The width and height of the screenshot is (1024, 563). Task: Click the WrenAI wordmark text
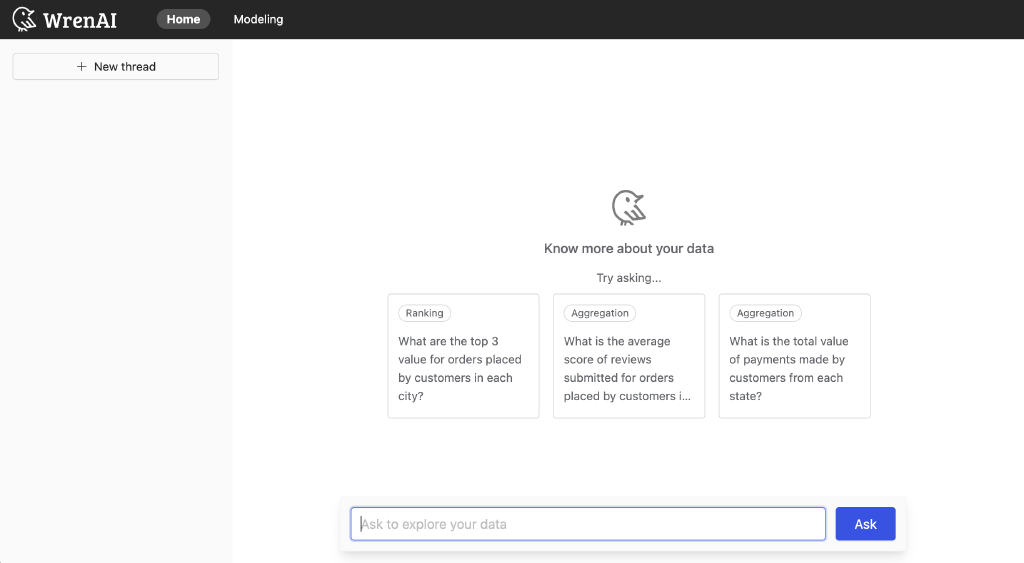click(80, 20)
